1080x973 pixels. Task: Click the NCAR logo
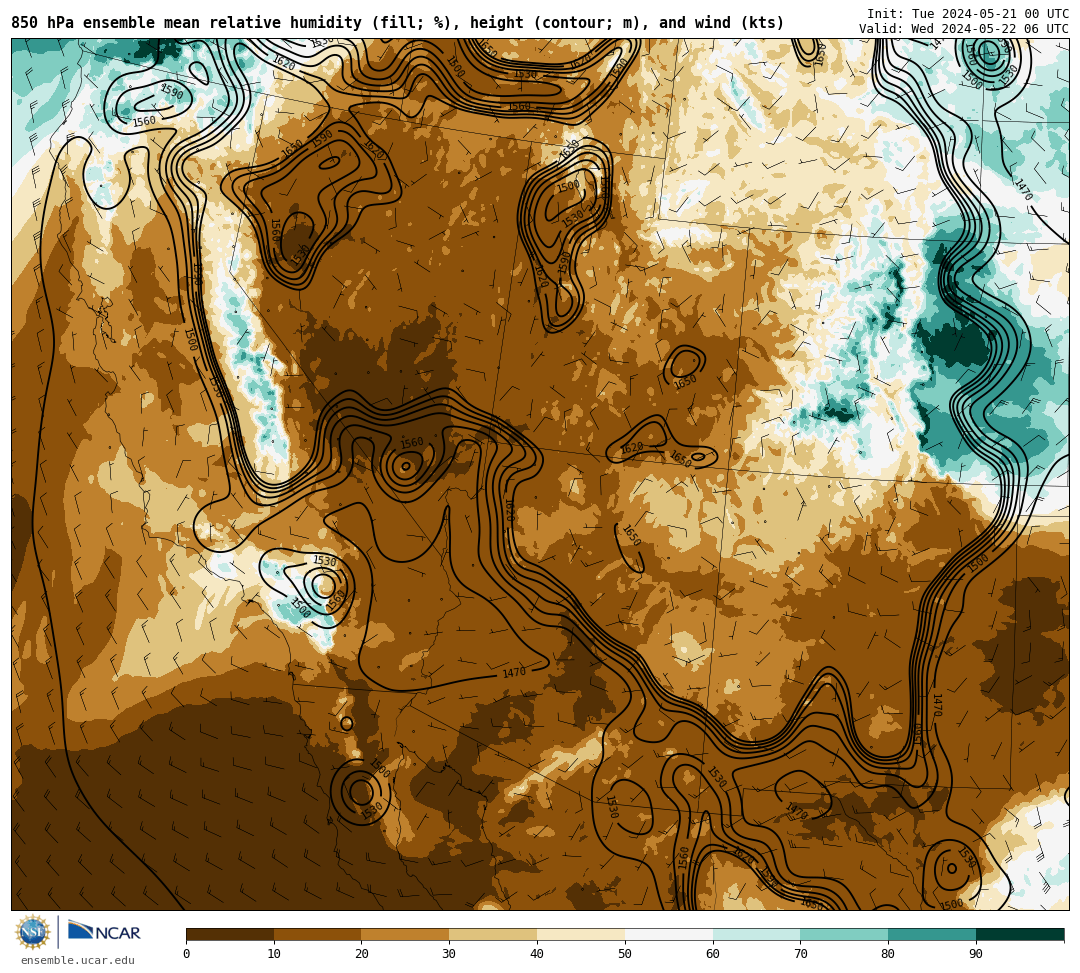104,932
